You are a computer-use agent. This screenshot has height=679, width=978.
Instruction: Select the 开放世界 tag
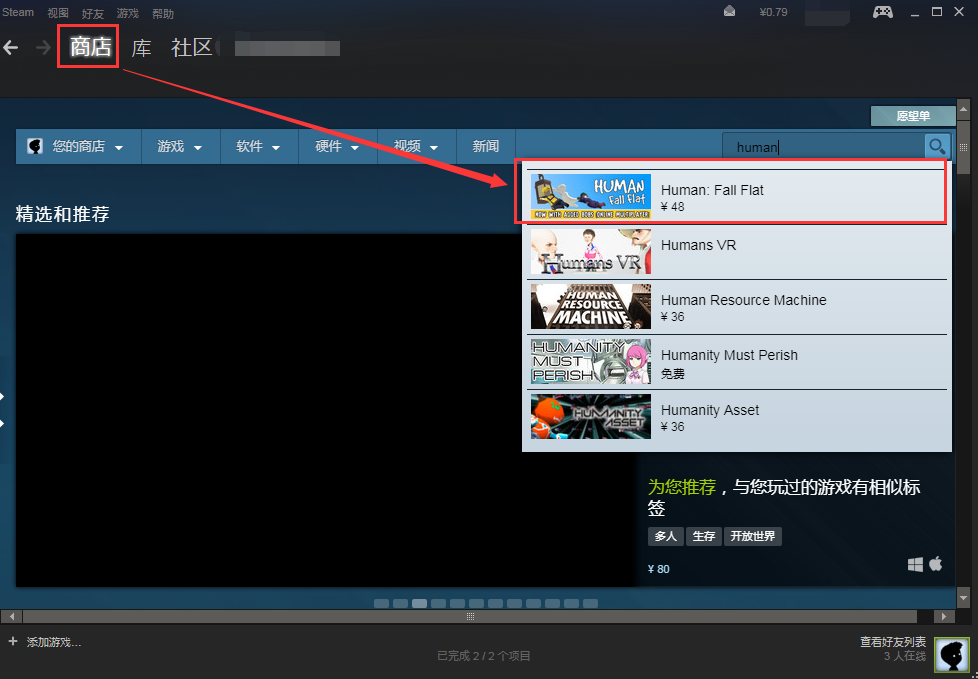tap(753, 536)
